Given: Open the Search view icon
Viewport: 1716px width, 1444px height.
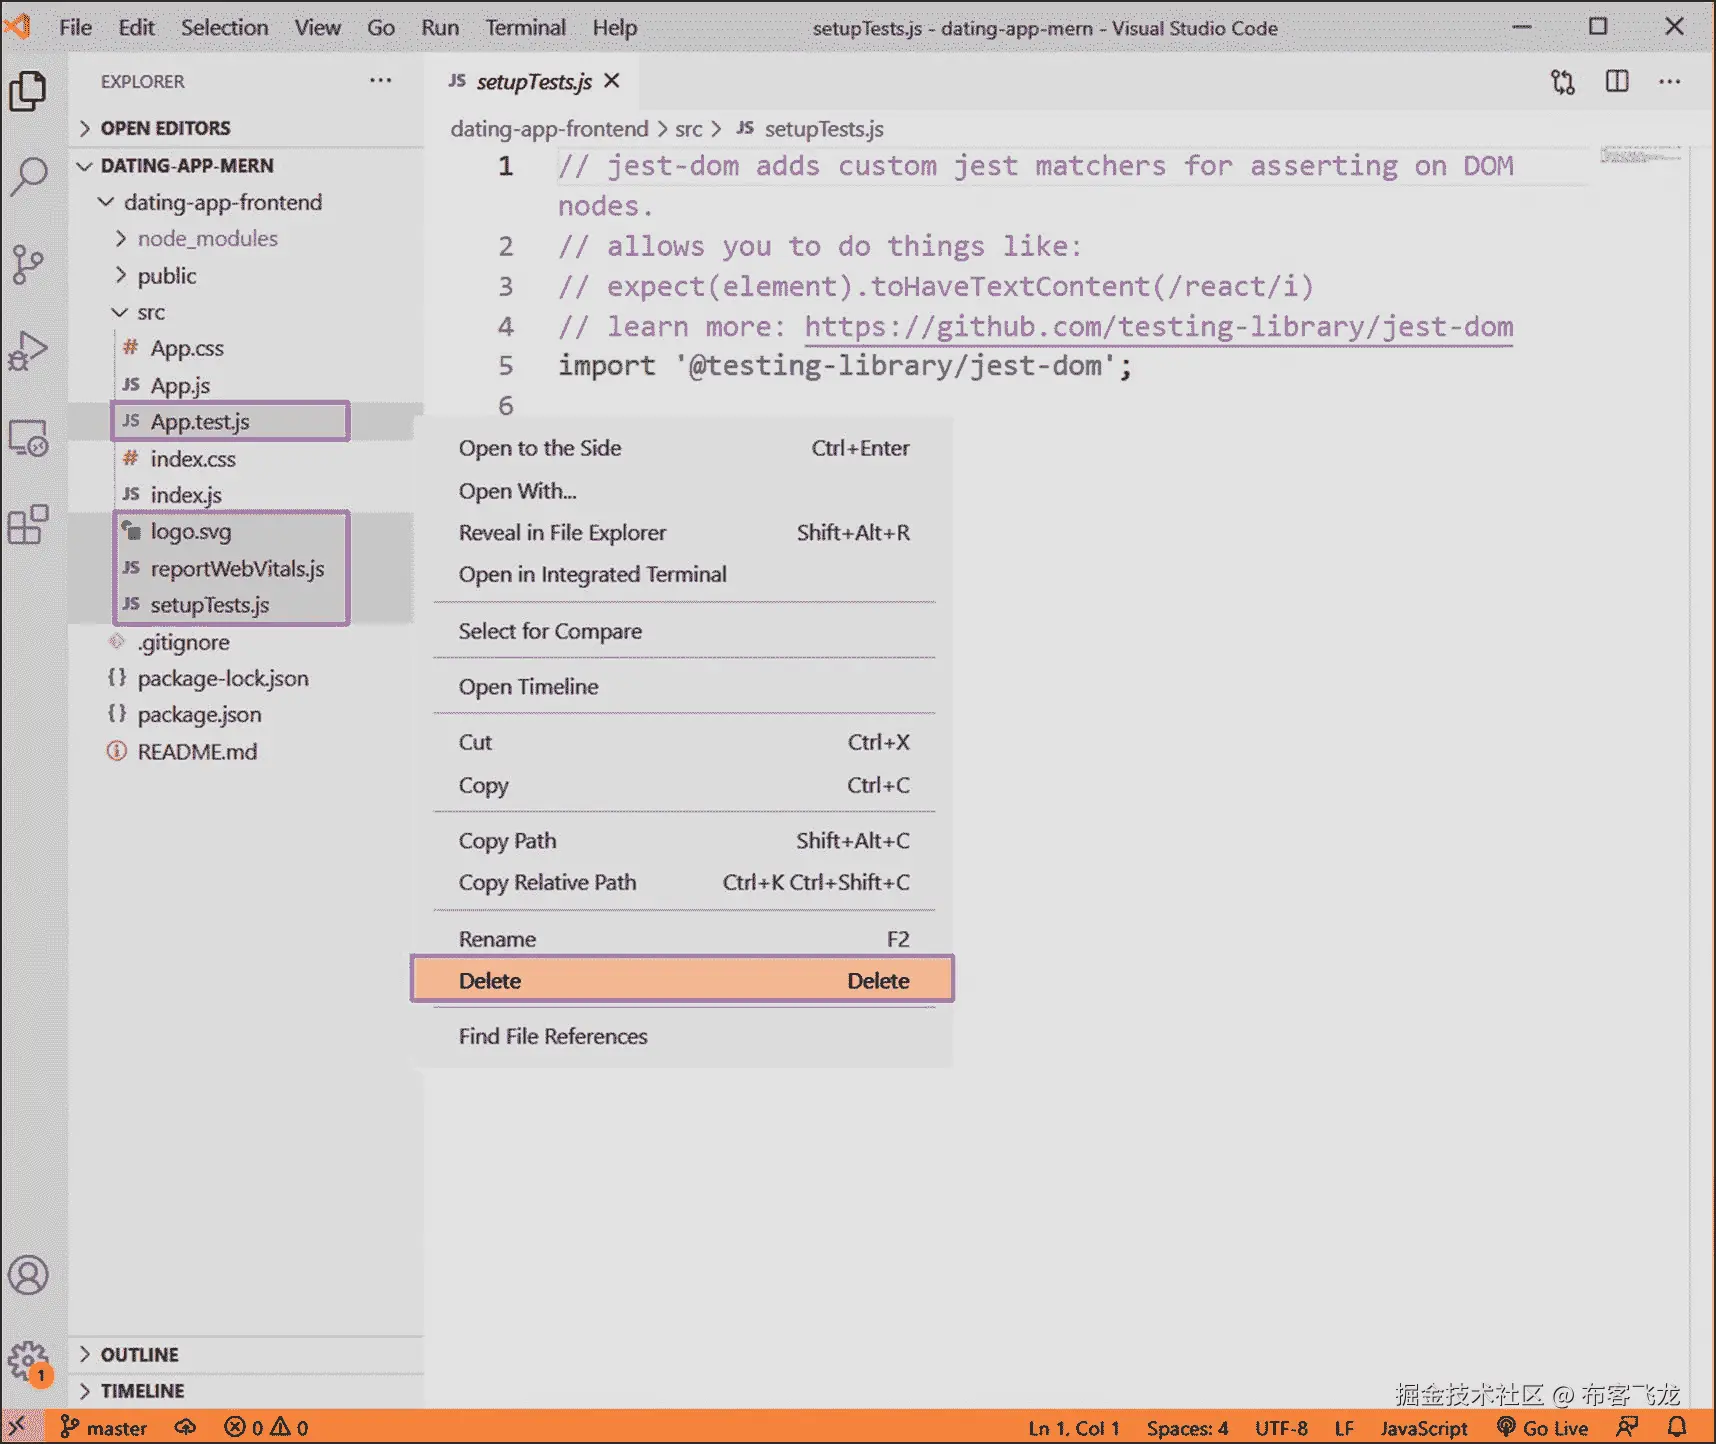Looking at the screenshot, I should (x=28, y=177).
